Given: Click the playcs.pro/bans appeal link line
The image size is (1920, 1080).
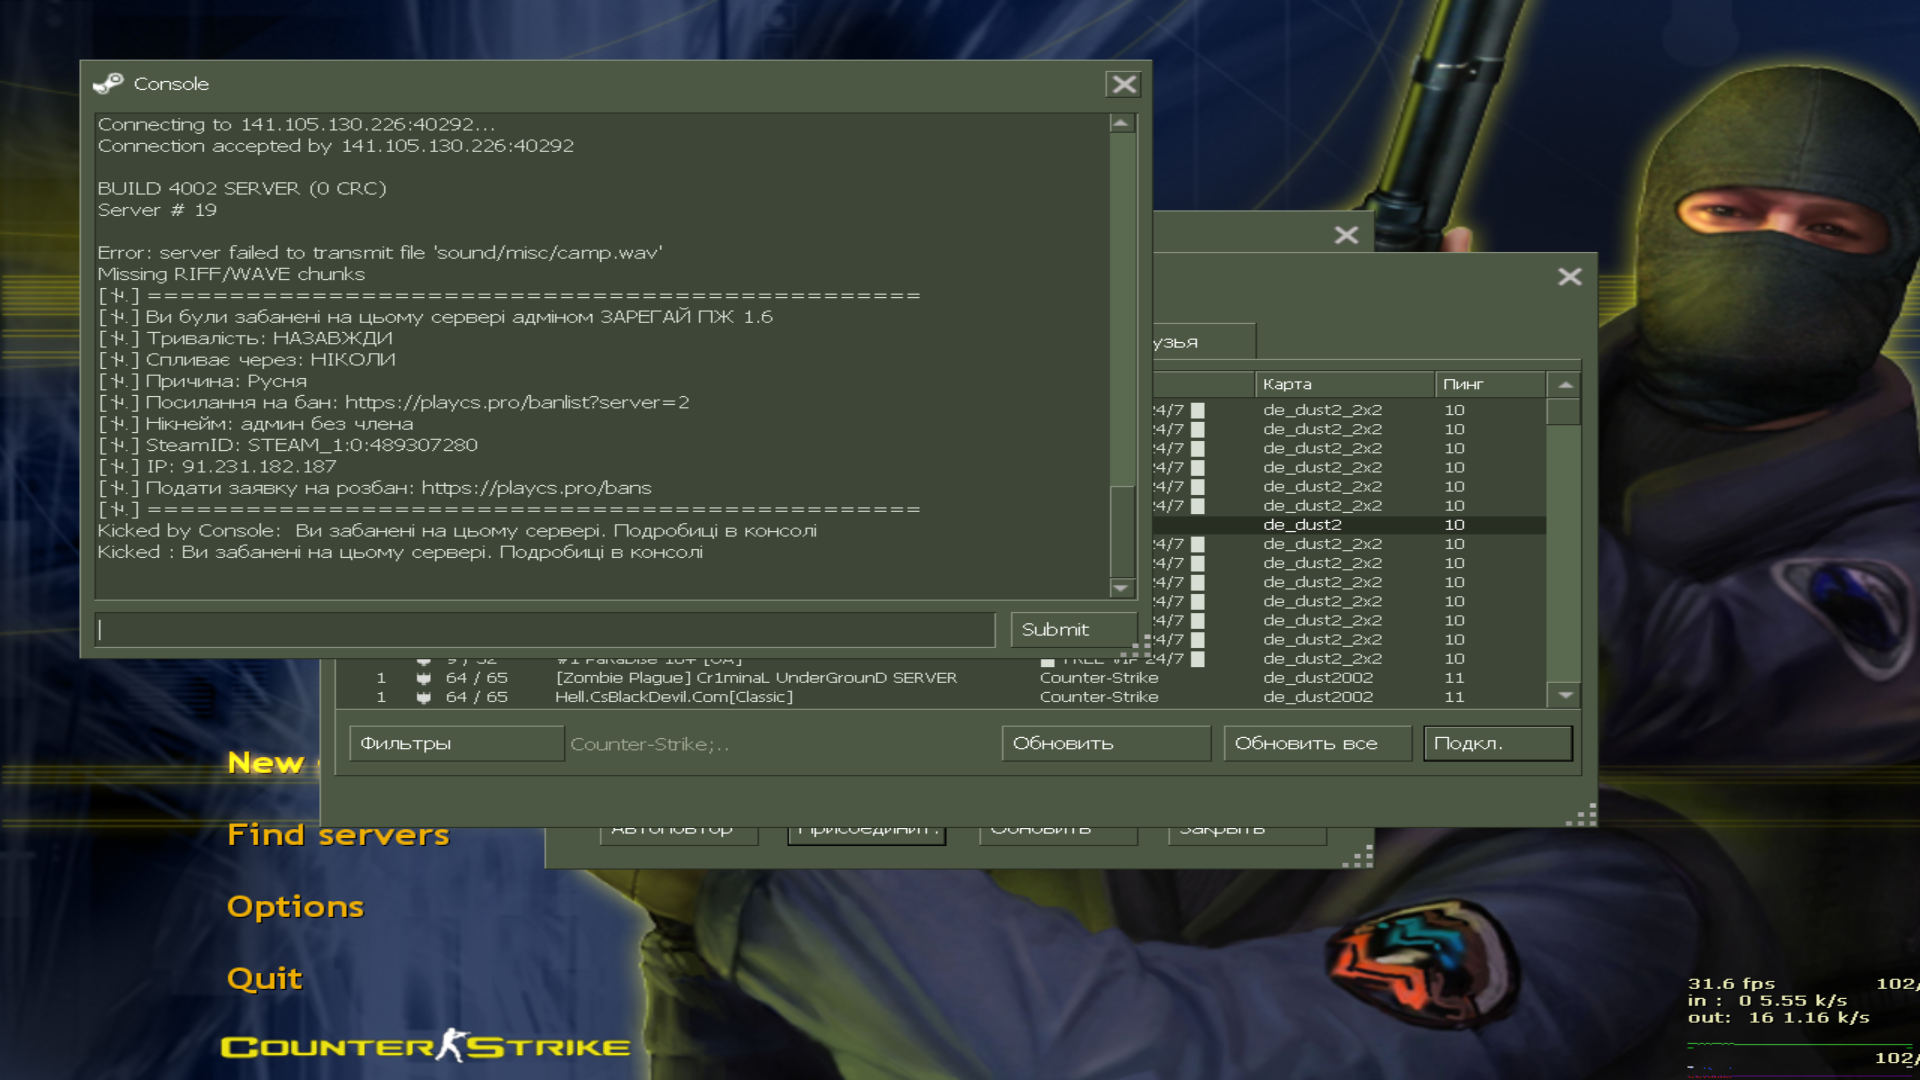Looking at the screenshot, I should click(x=374, y=488).
